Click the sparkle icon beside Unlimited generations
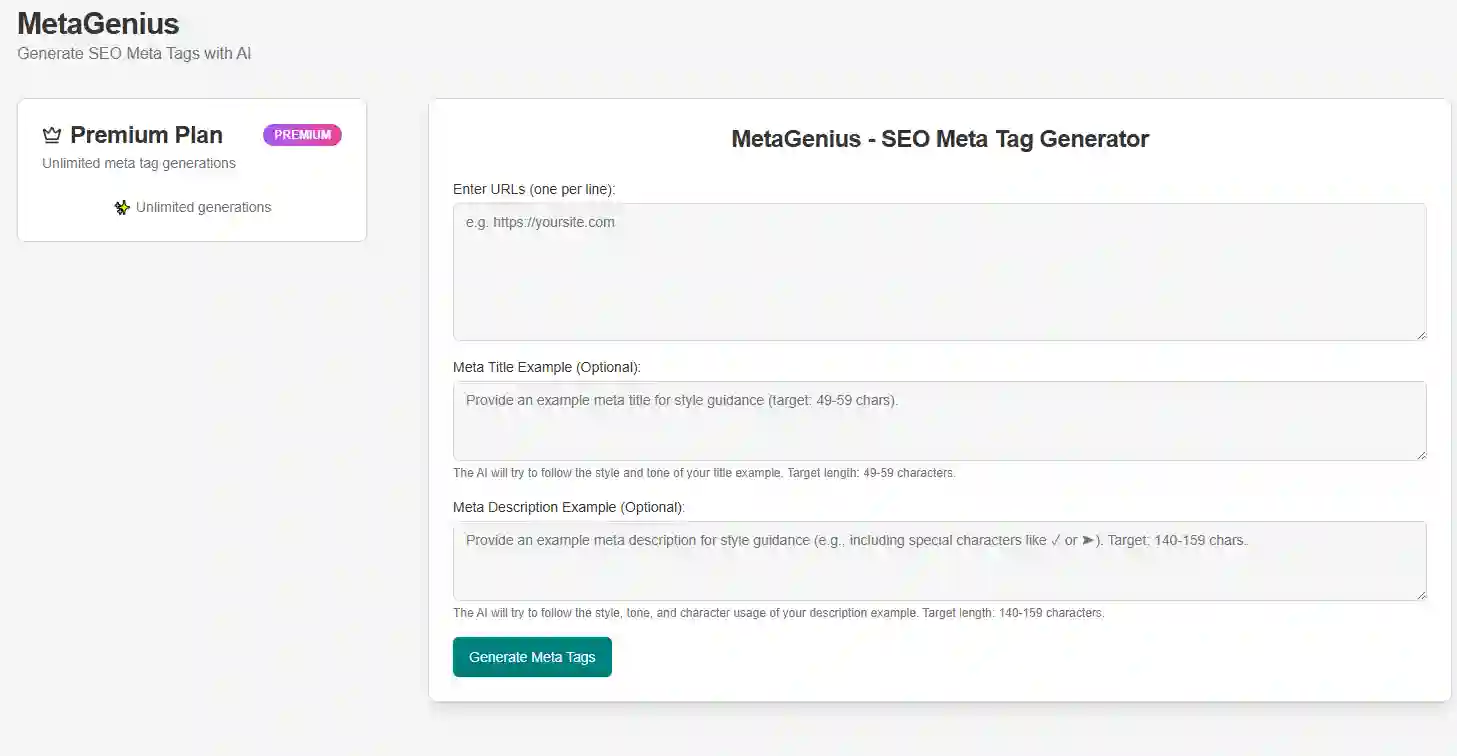The height and width of the screenshot is (756, 1457). pyautogui.click(x=121, y=207)
